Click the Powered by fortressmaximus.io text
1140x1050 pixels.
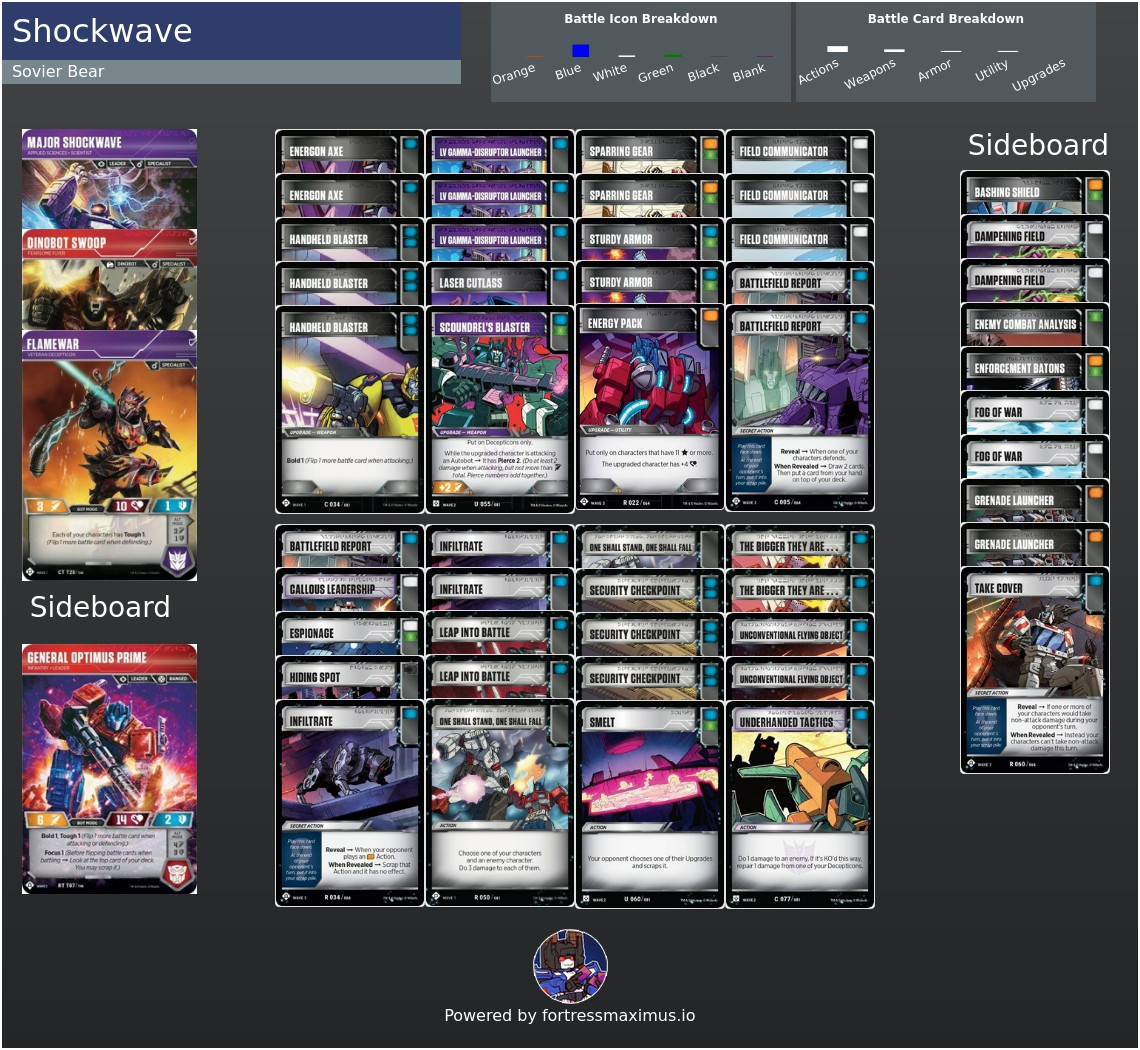(570, 1016)
